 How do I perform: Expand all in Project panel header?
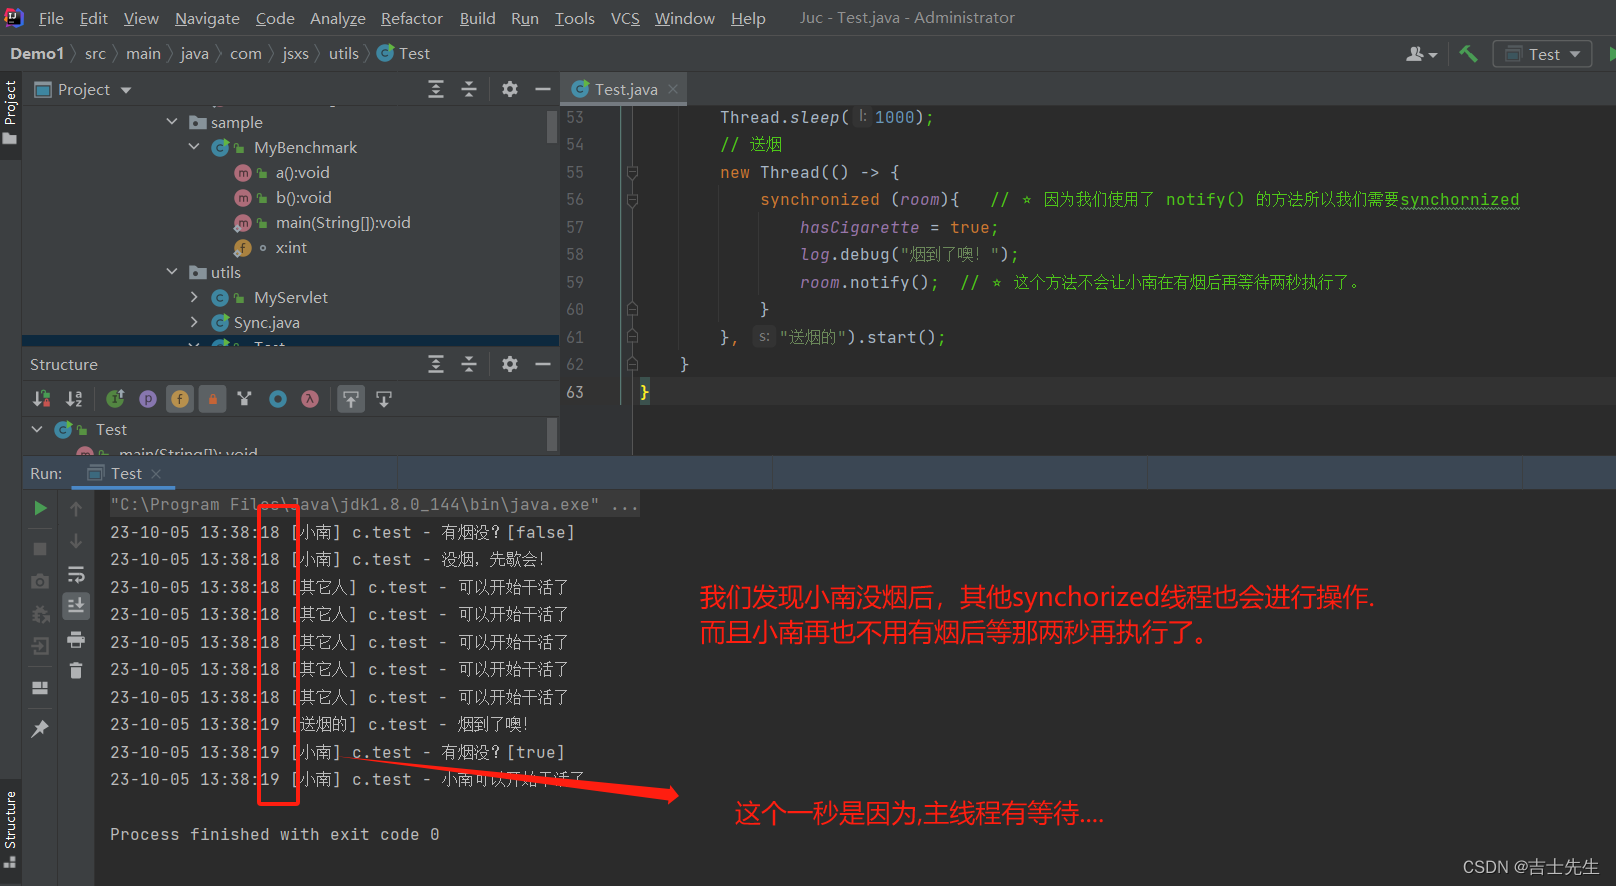(436, 89)
